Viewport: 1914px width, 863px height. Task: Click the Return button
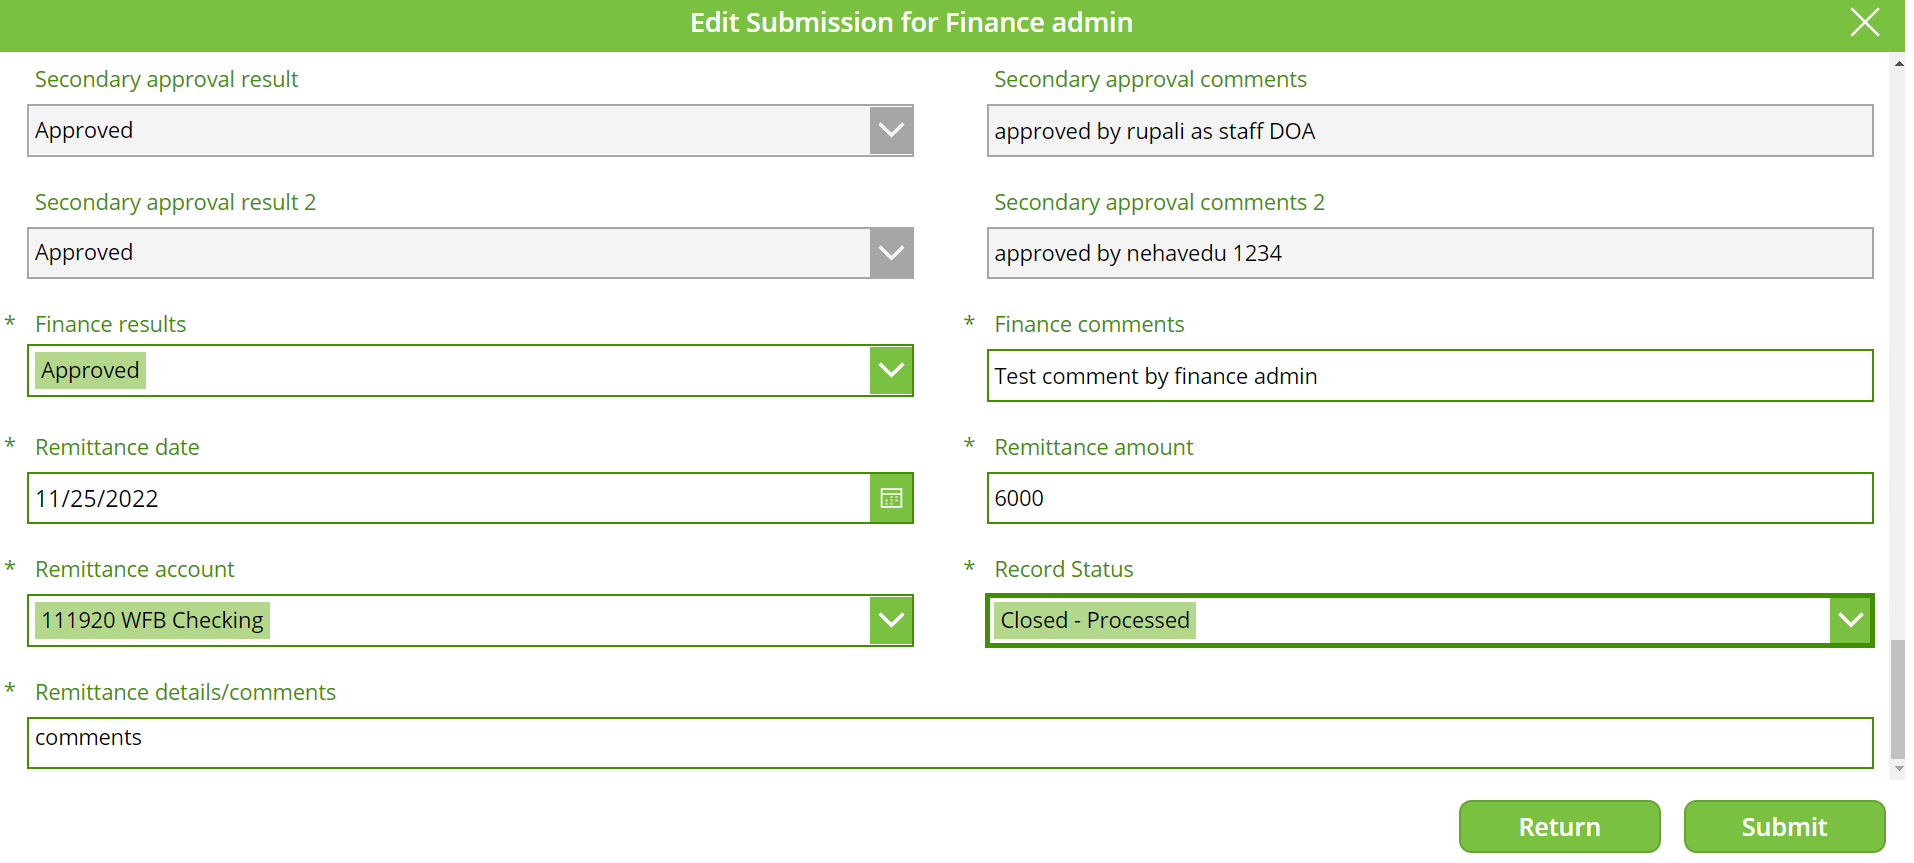click(1559, 827)
